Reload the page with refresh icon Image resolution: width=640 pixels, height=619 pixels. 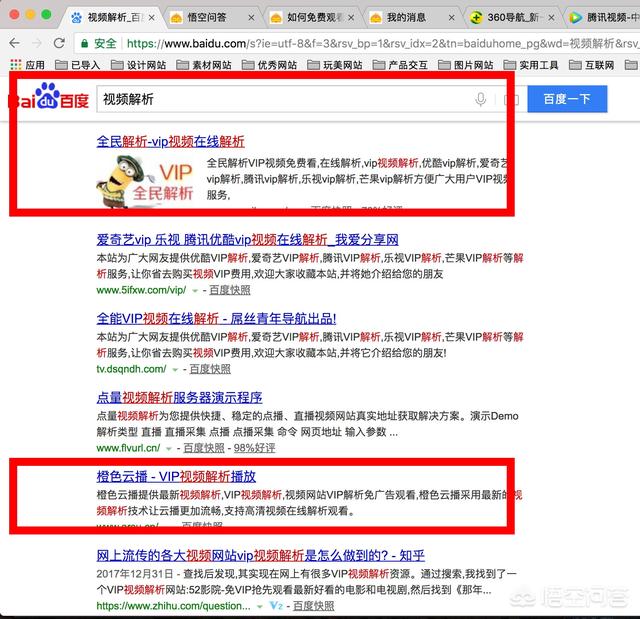(60, 43)
